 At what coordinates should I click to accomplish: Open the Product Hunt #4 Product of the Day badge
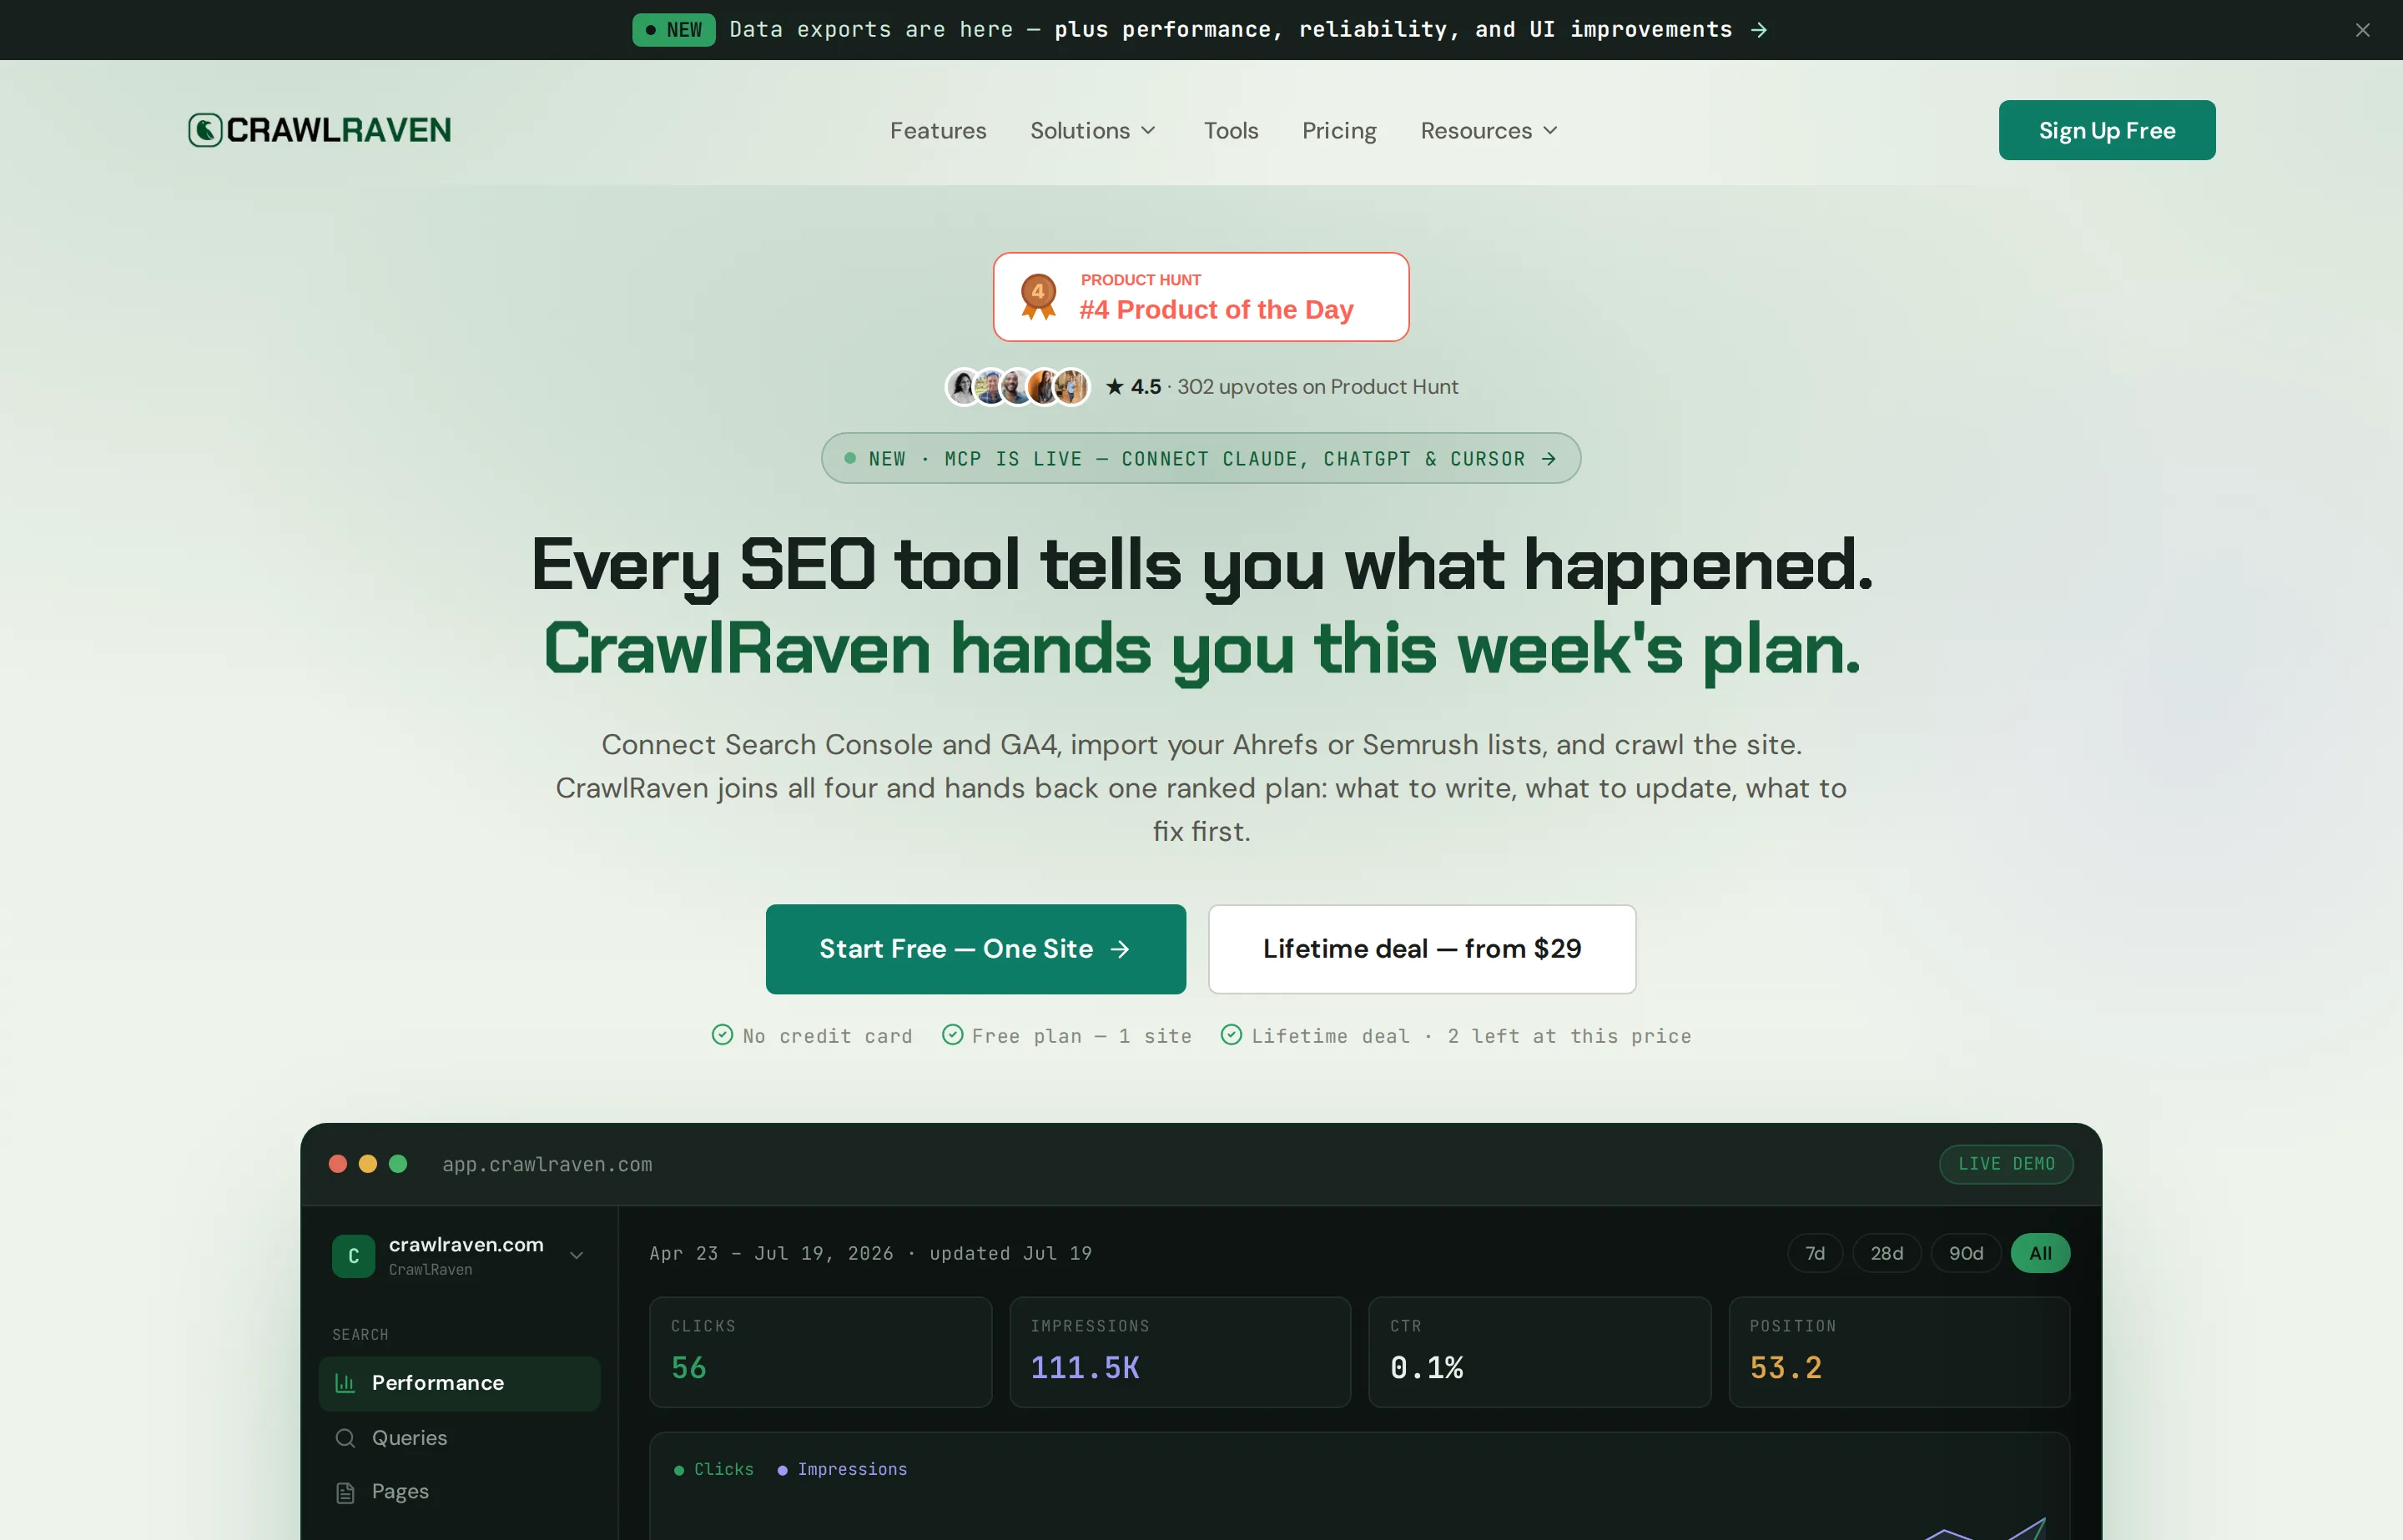[x=1200, y=297]
